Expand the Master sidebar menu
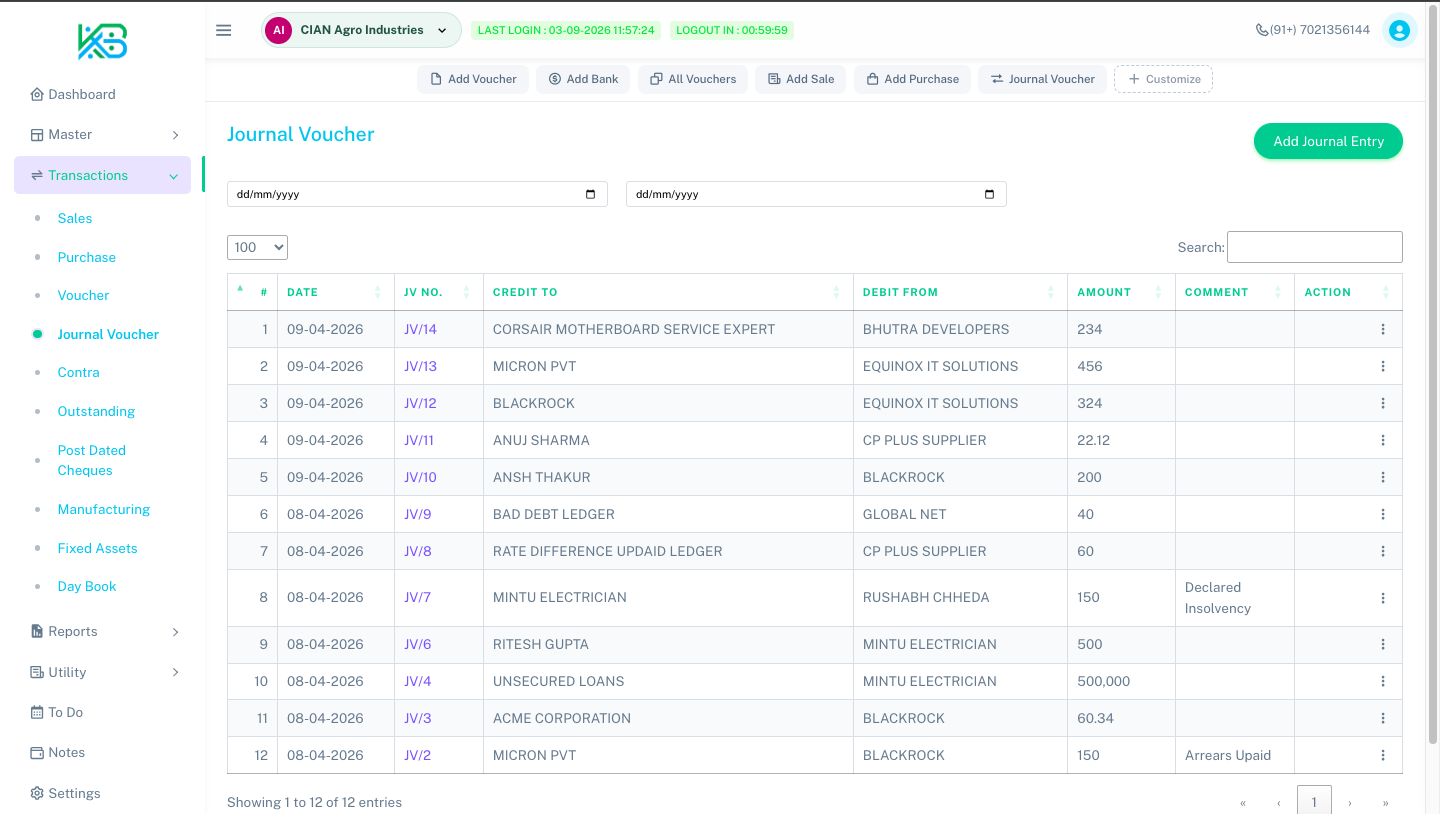This screenshot has height=814, width=1440. (x=103, y=134)
